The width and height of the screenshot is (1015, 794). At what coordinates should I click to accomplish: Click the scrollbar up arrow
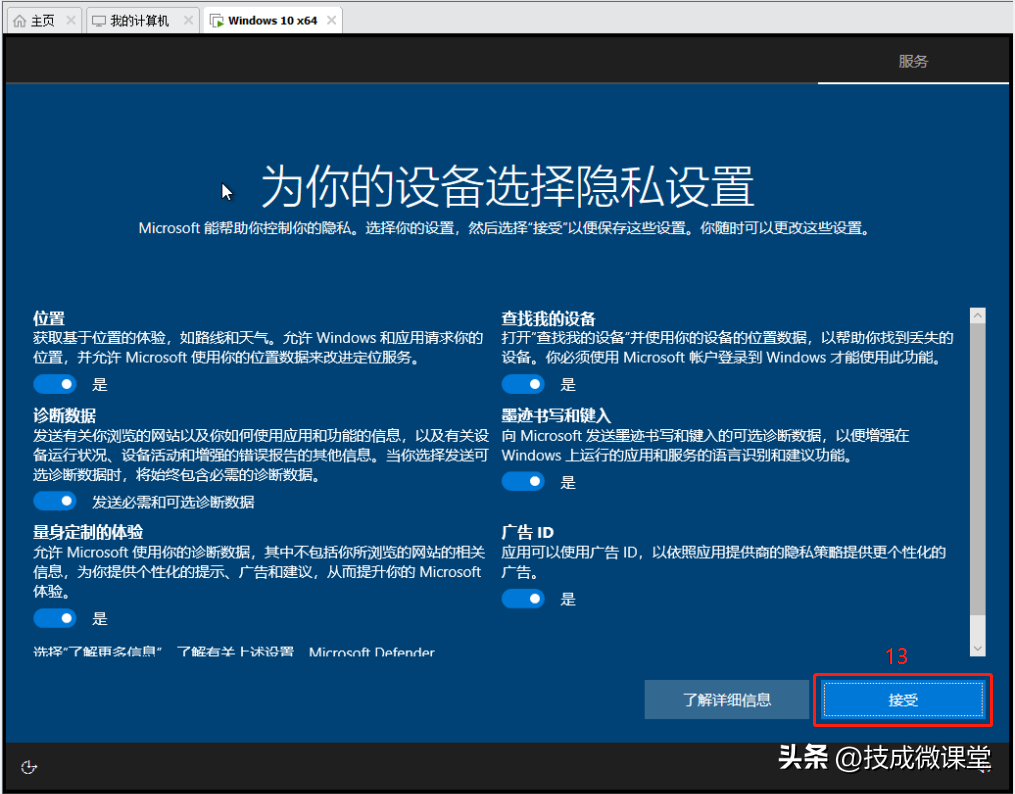[977, 316]
